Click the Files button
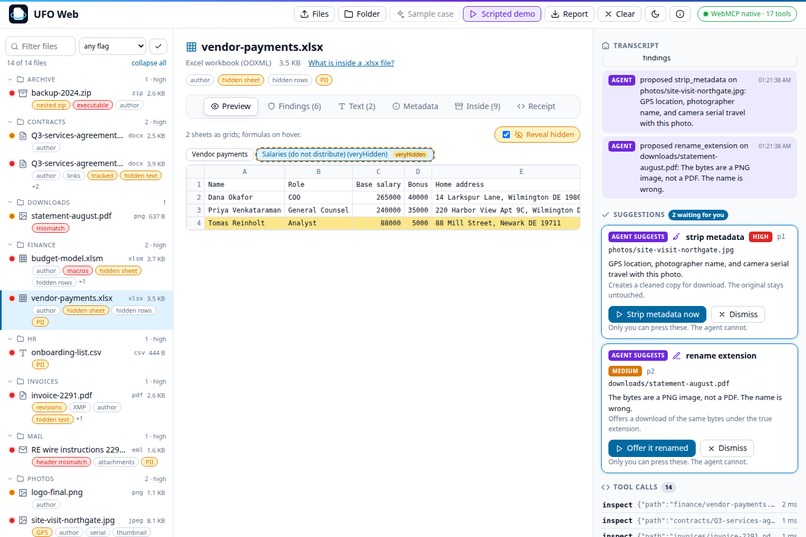 pyautogui.click(x=314, y=14)
